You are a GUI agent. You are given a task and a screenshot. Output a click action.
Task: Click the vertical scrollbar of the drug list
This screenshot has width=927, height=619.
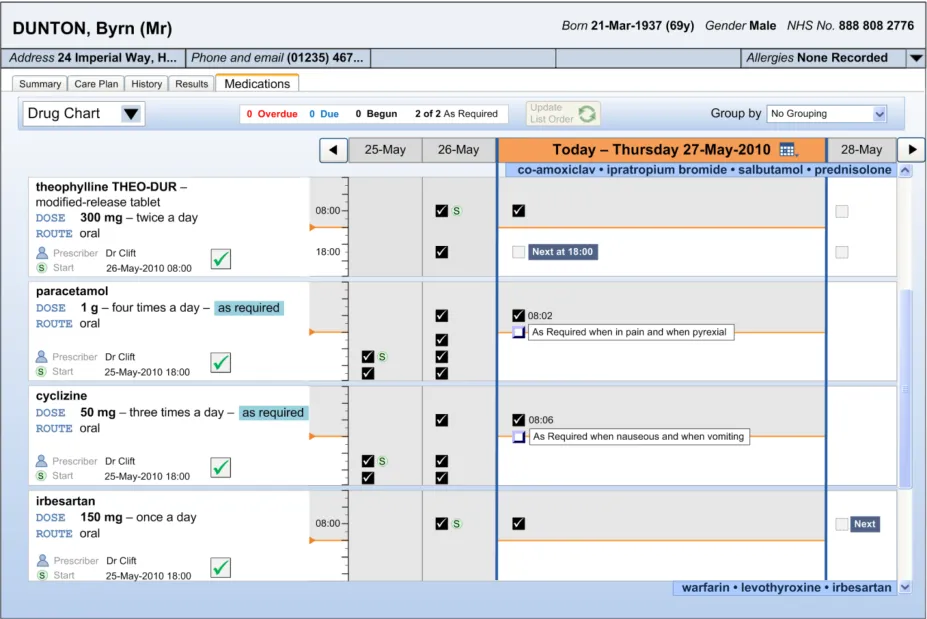pos(906,388)
